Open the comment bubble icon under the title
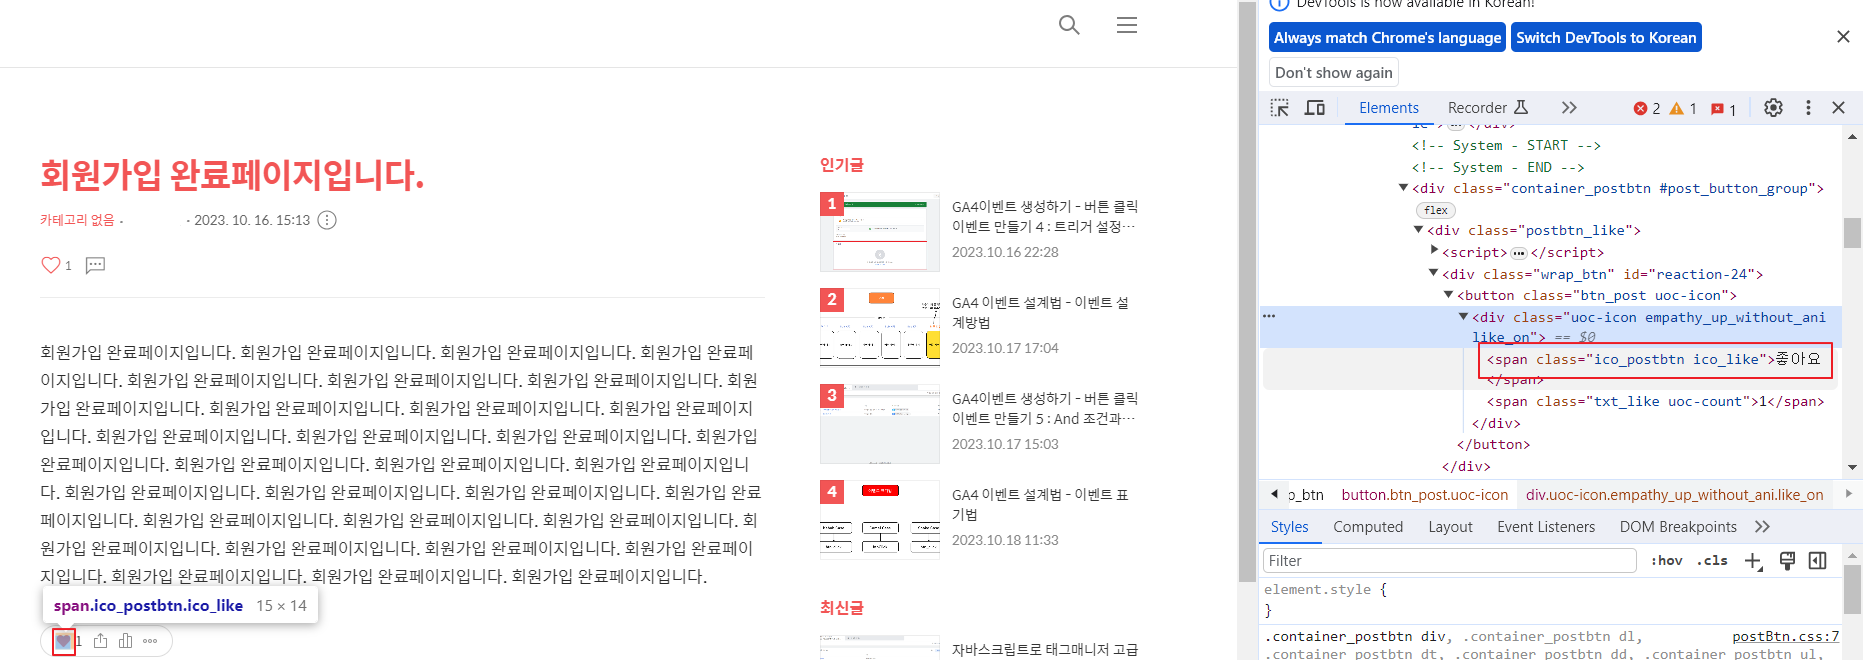This screenshot has height=660, width=1863. pos(95,265)
